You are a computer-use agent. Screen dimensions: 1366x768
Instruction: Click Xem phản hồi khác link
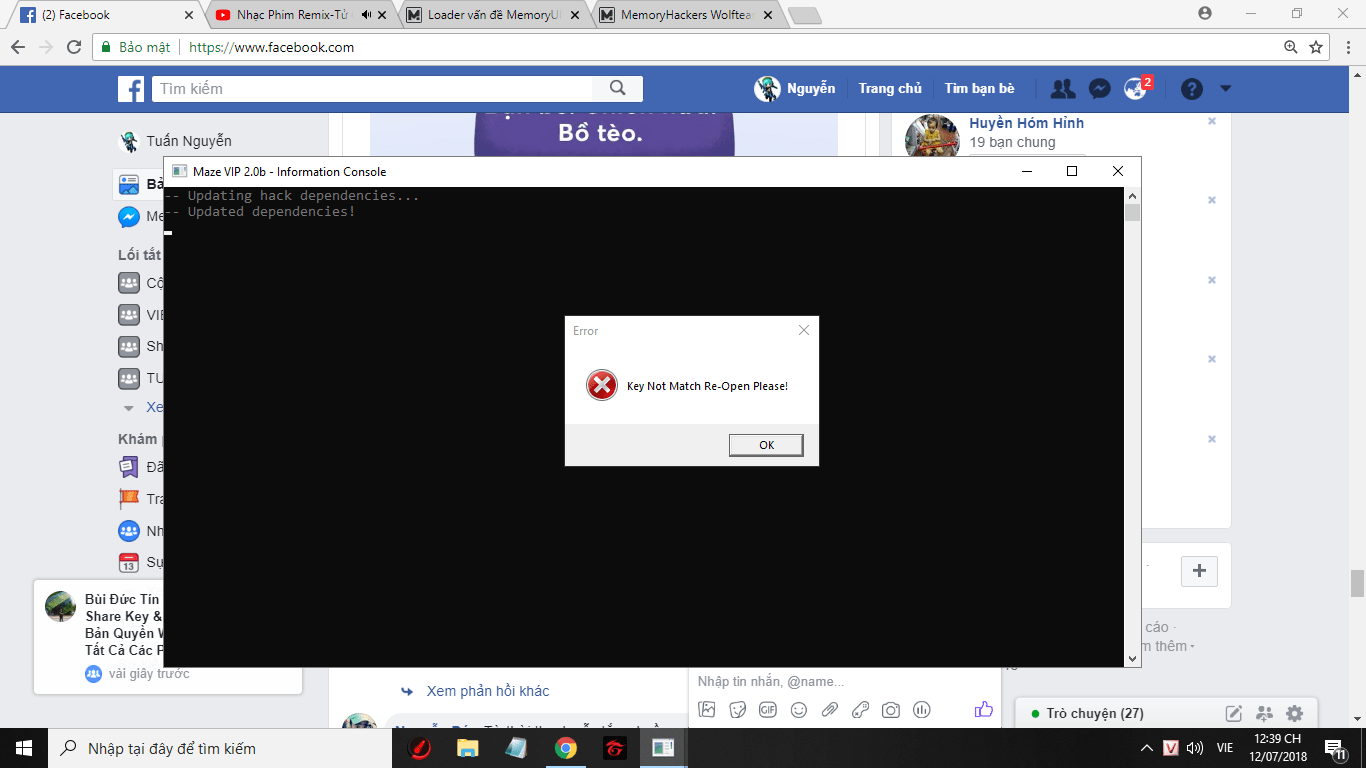488,691
